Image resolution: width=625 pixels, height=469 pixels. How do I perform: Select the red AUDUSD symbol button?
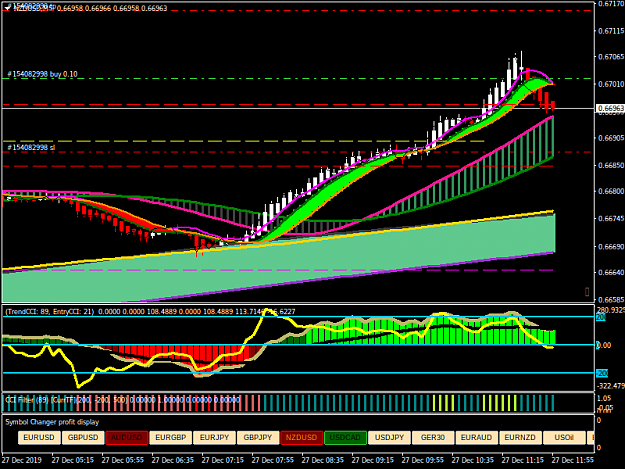click(x=127, y=438)
